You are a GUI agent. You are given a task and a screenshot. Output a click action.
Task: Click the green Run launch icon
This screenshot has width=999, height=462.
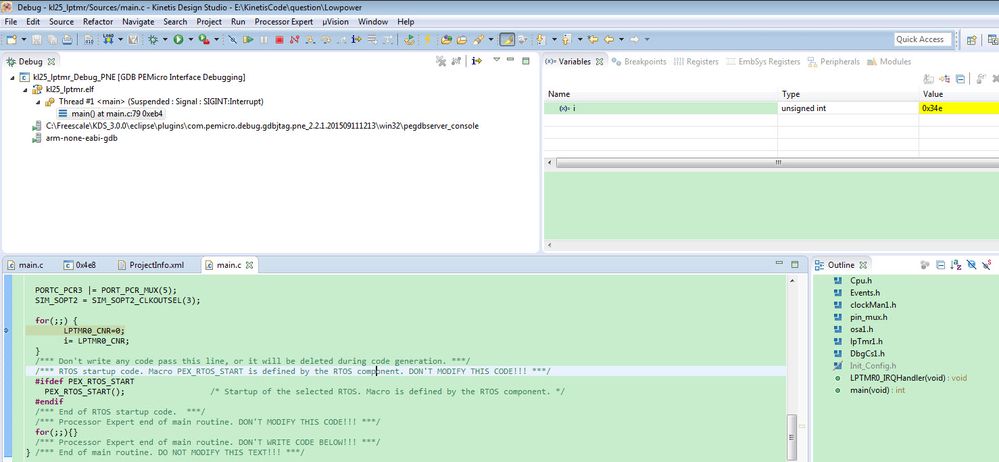[x=178, y=40]
